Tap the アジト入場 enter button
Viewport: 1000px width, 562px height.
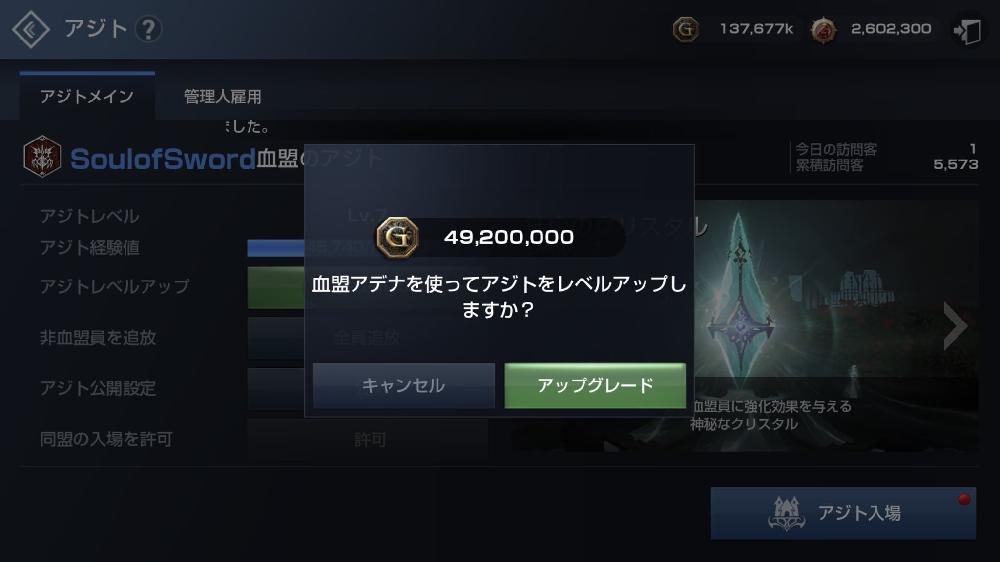click(843, 514)
